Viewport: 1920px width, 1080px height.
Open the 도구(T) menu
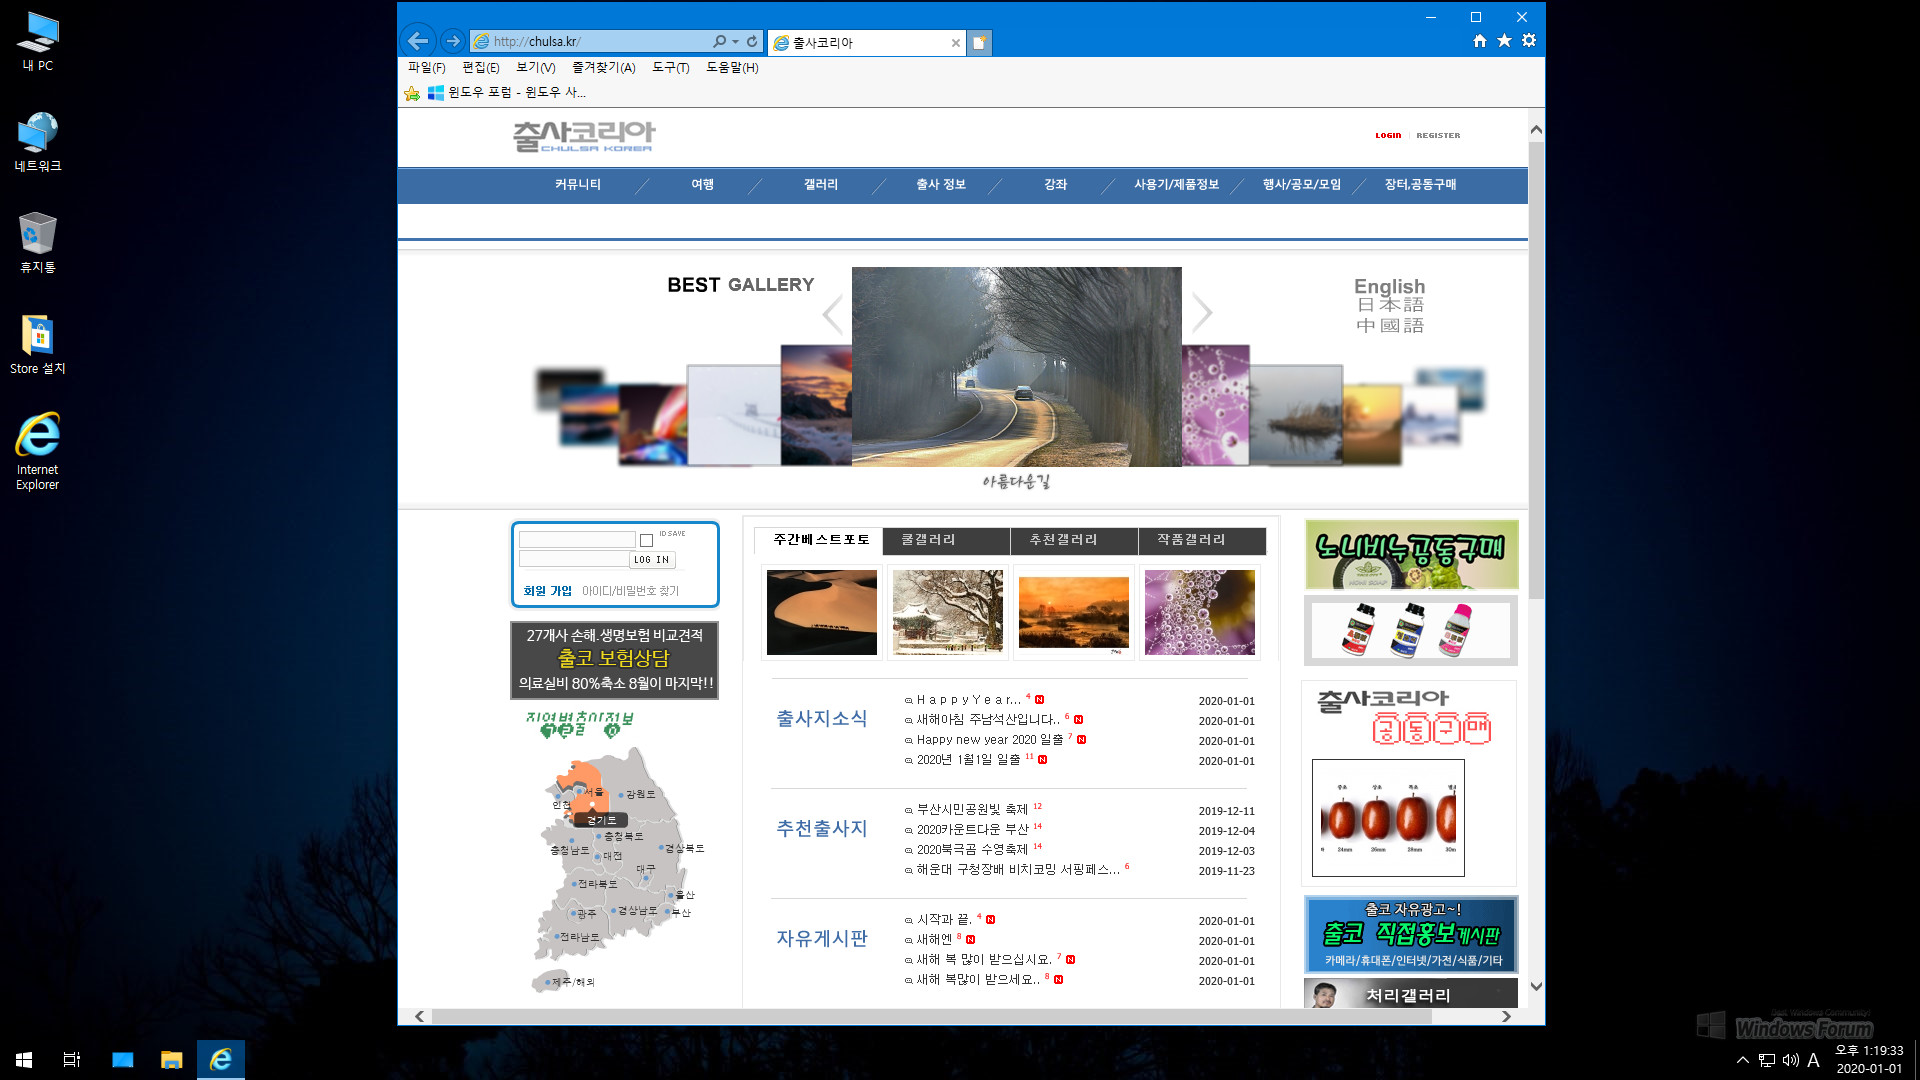670,67
